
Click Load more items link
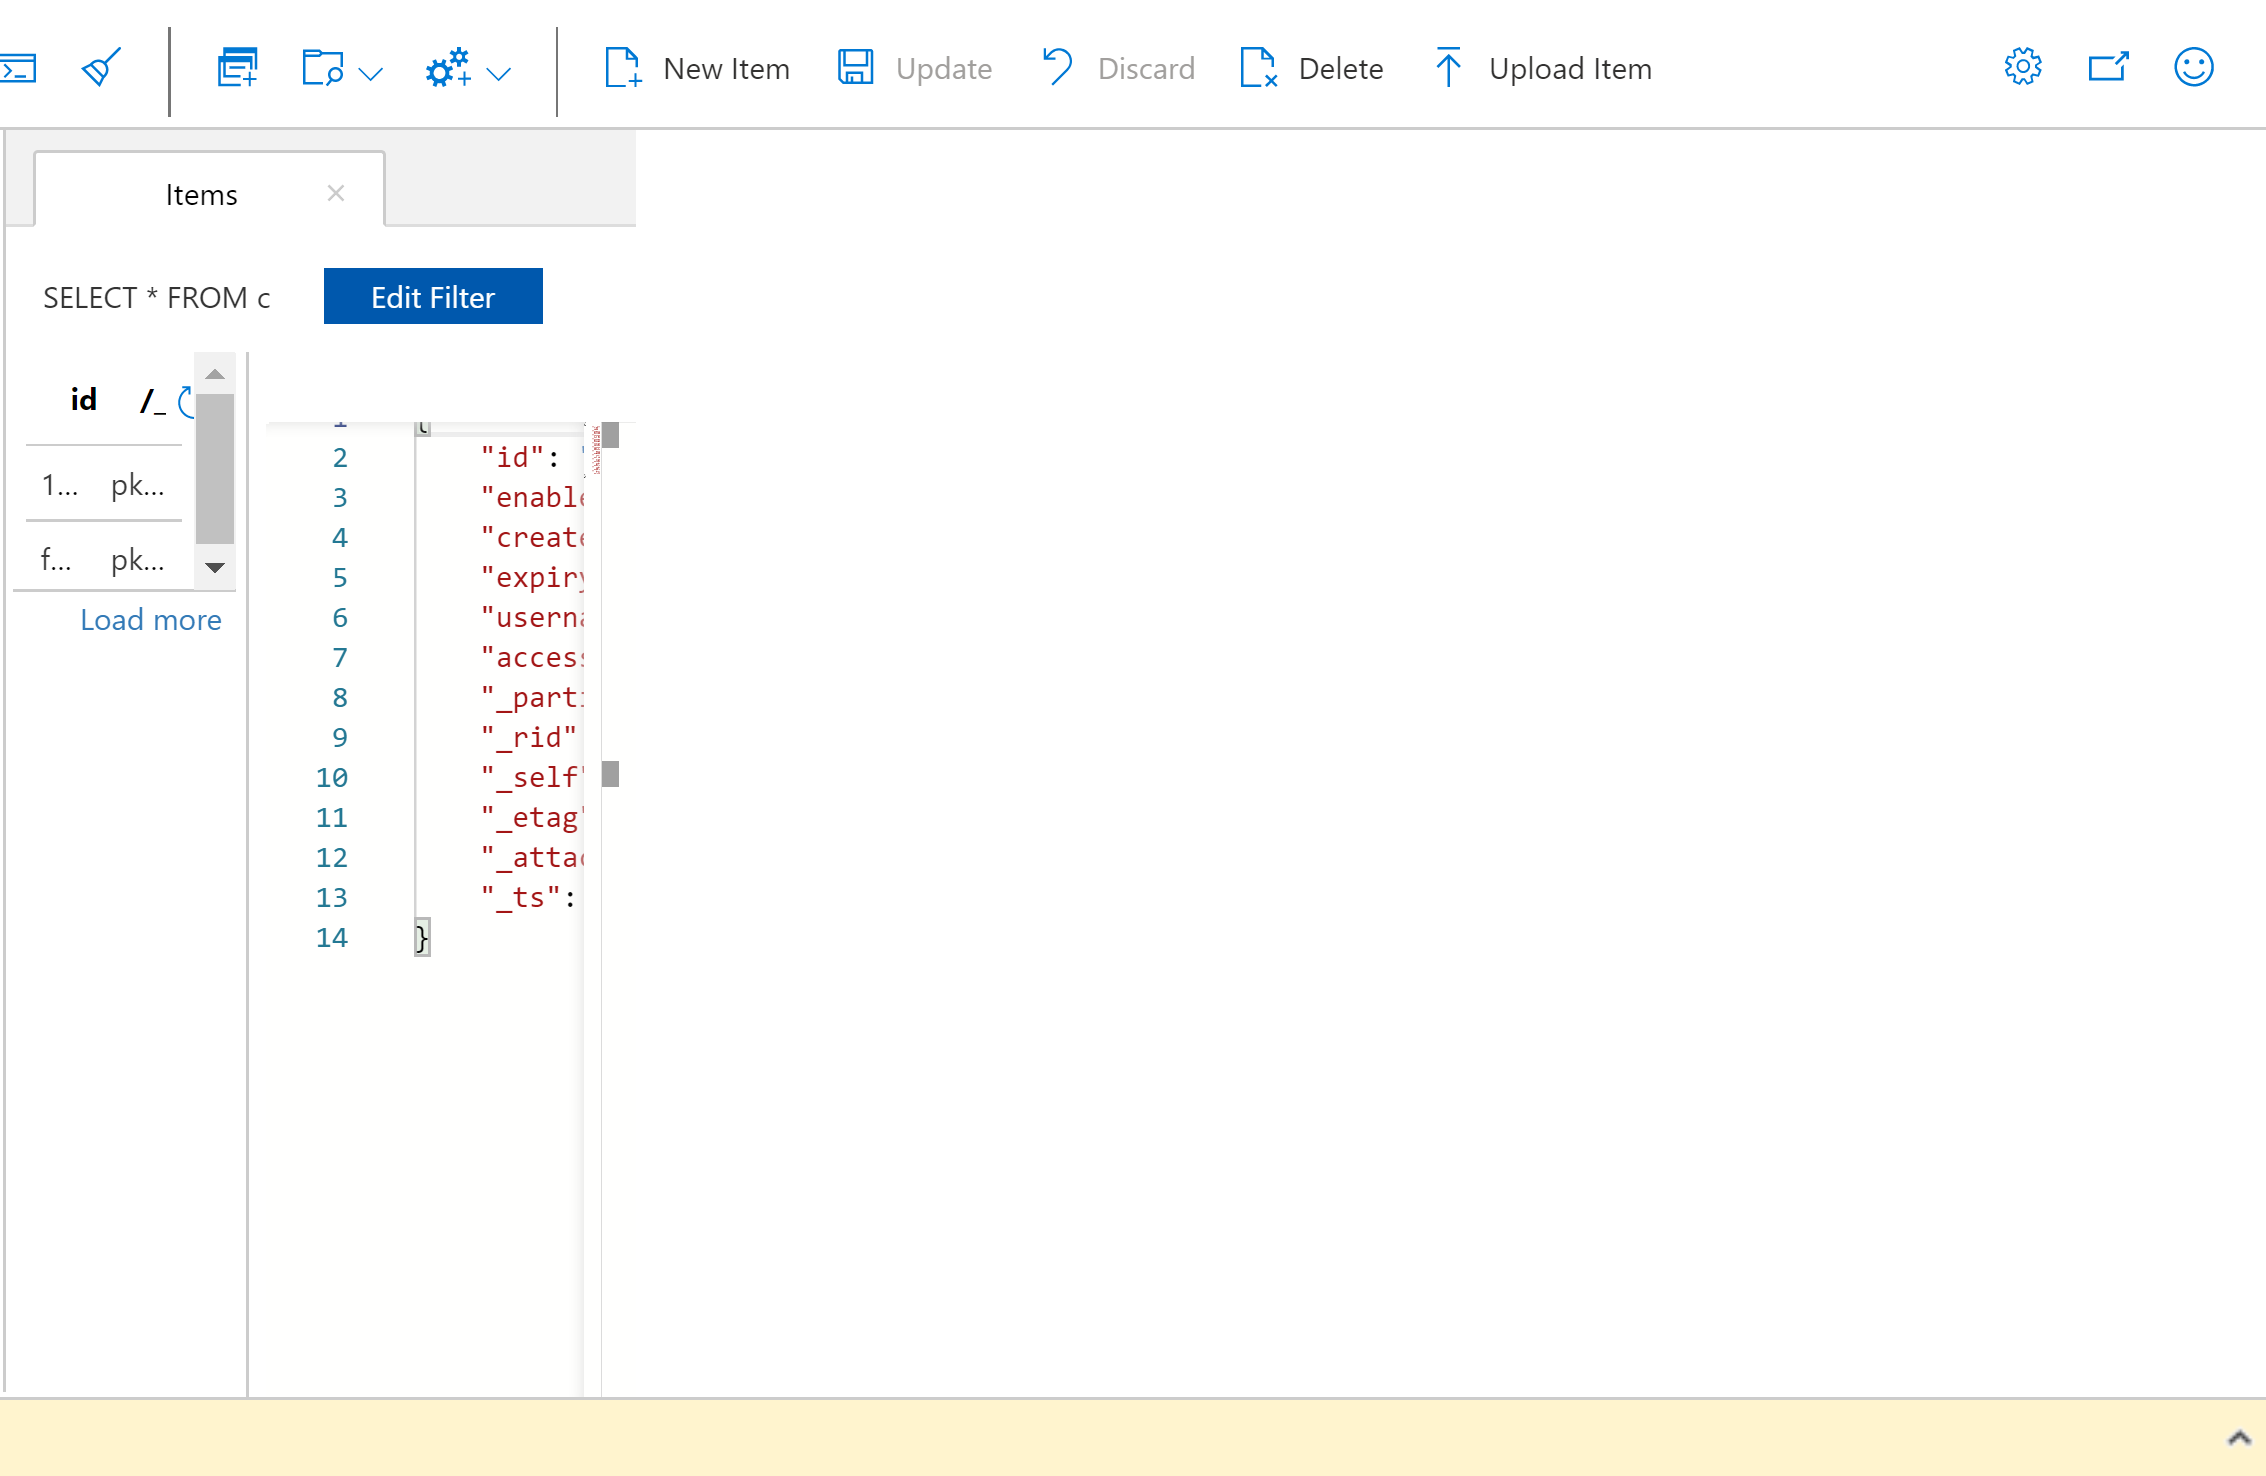click(x=149, y=619)
